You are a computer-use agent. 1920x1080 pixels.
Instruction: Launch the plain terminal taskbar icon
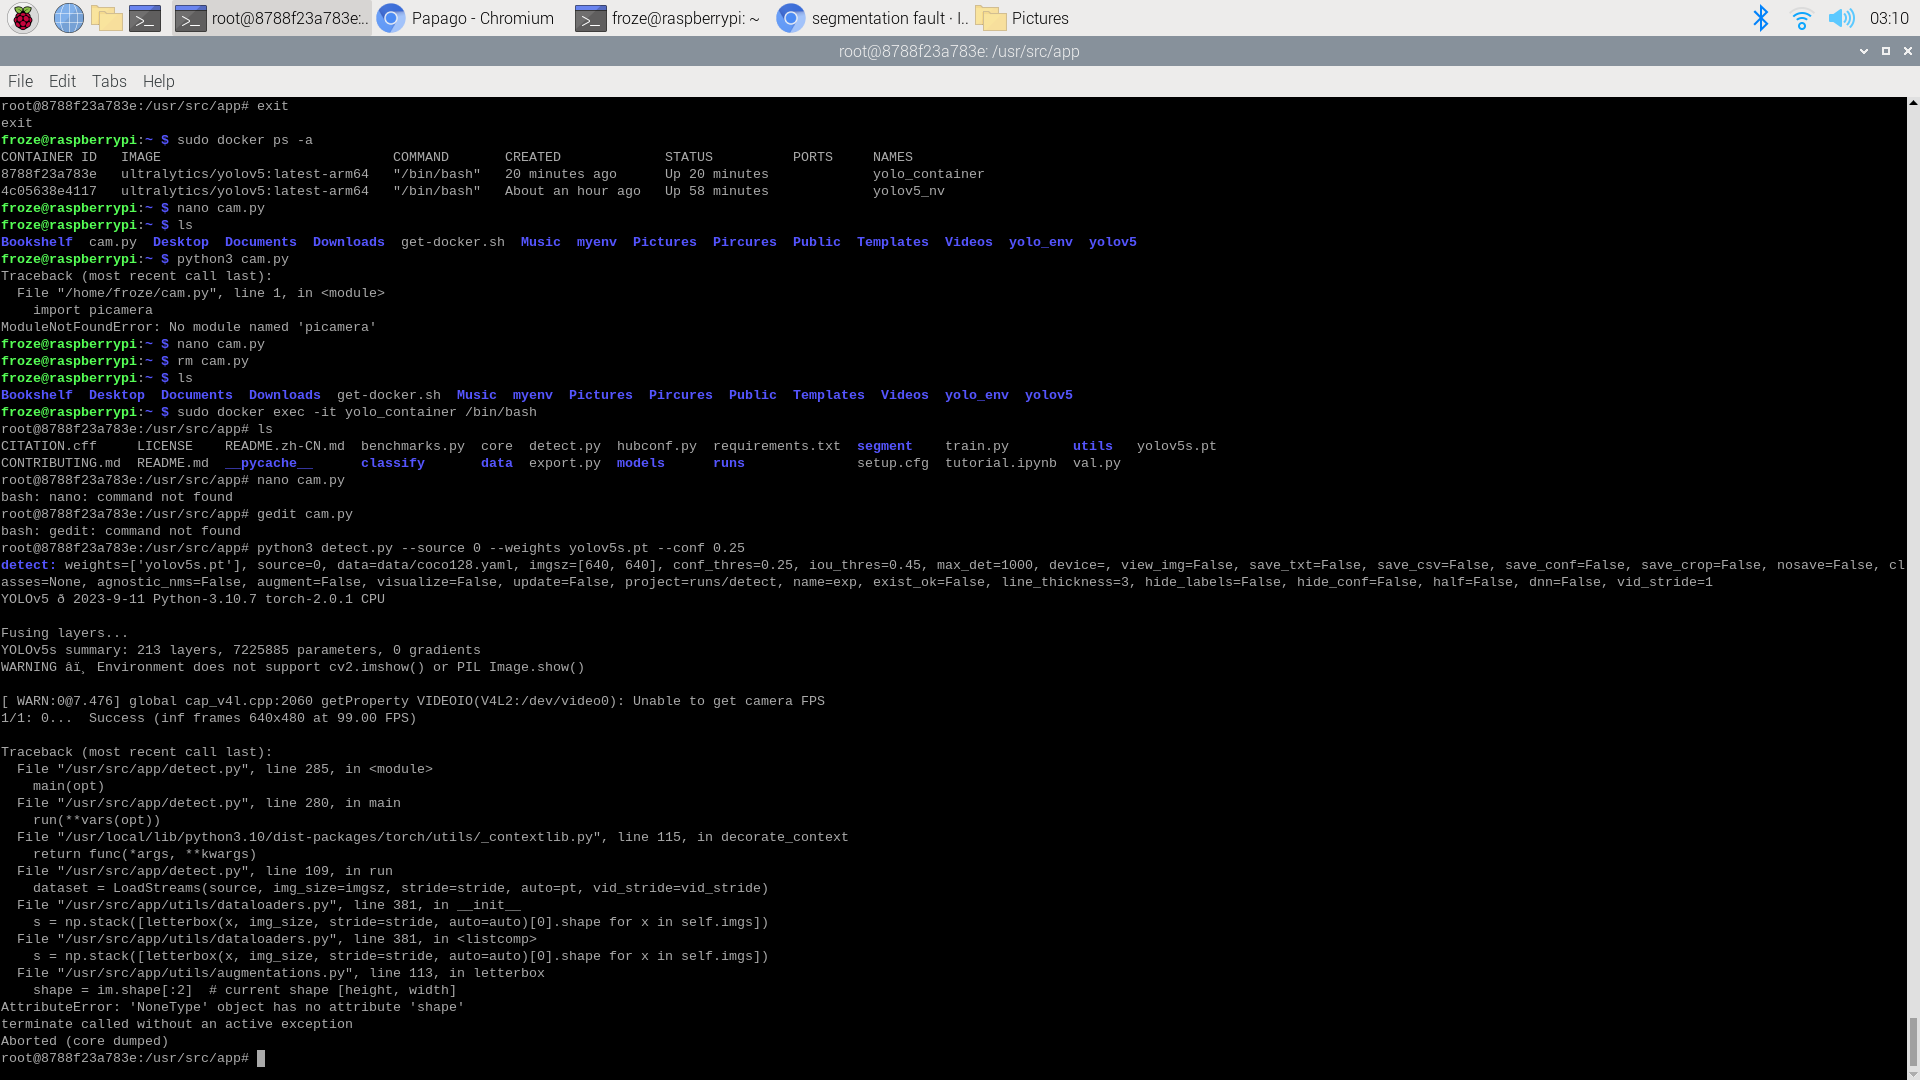click(145, 17)
